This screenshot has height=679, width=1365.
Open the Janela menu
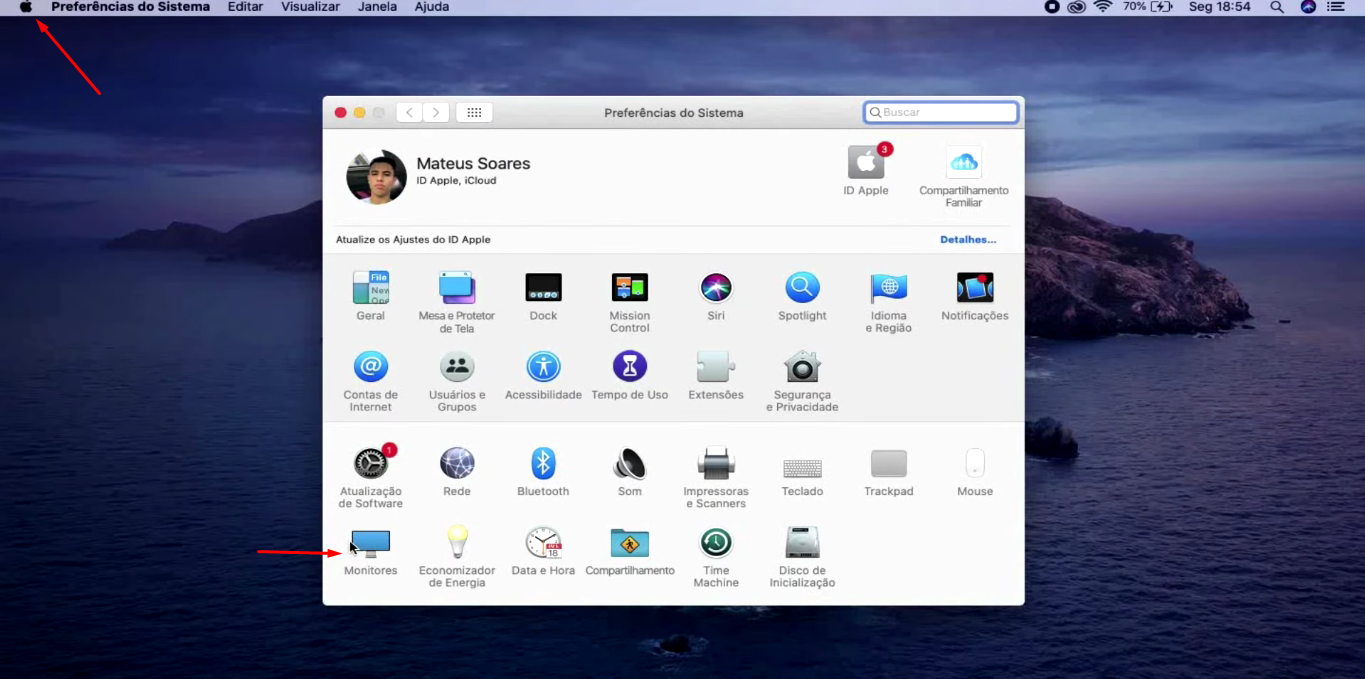coord(377,7)
